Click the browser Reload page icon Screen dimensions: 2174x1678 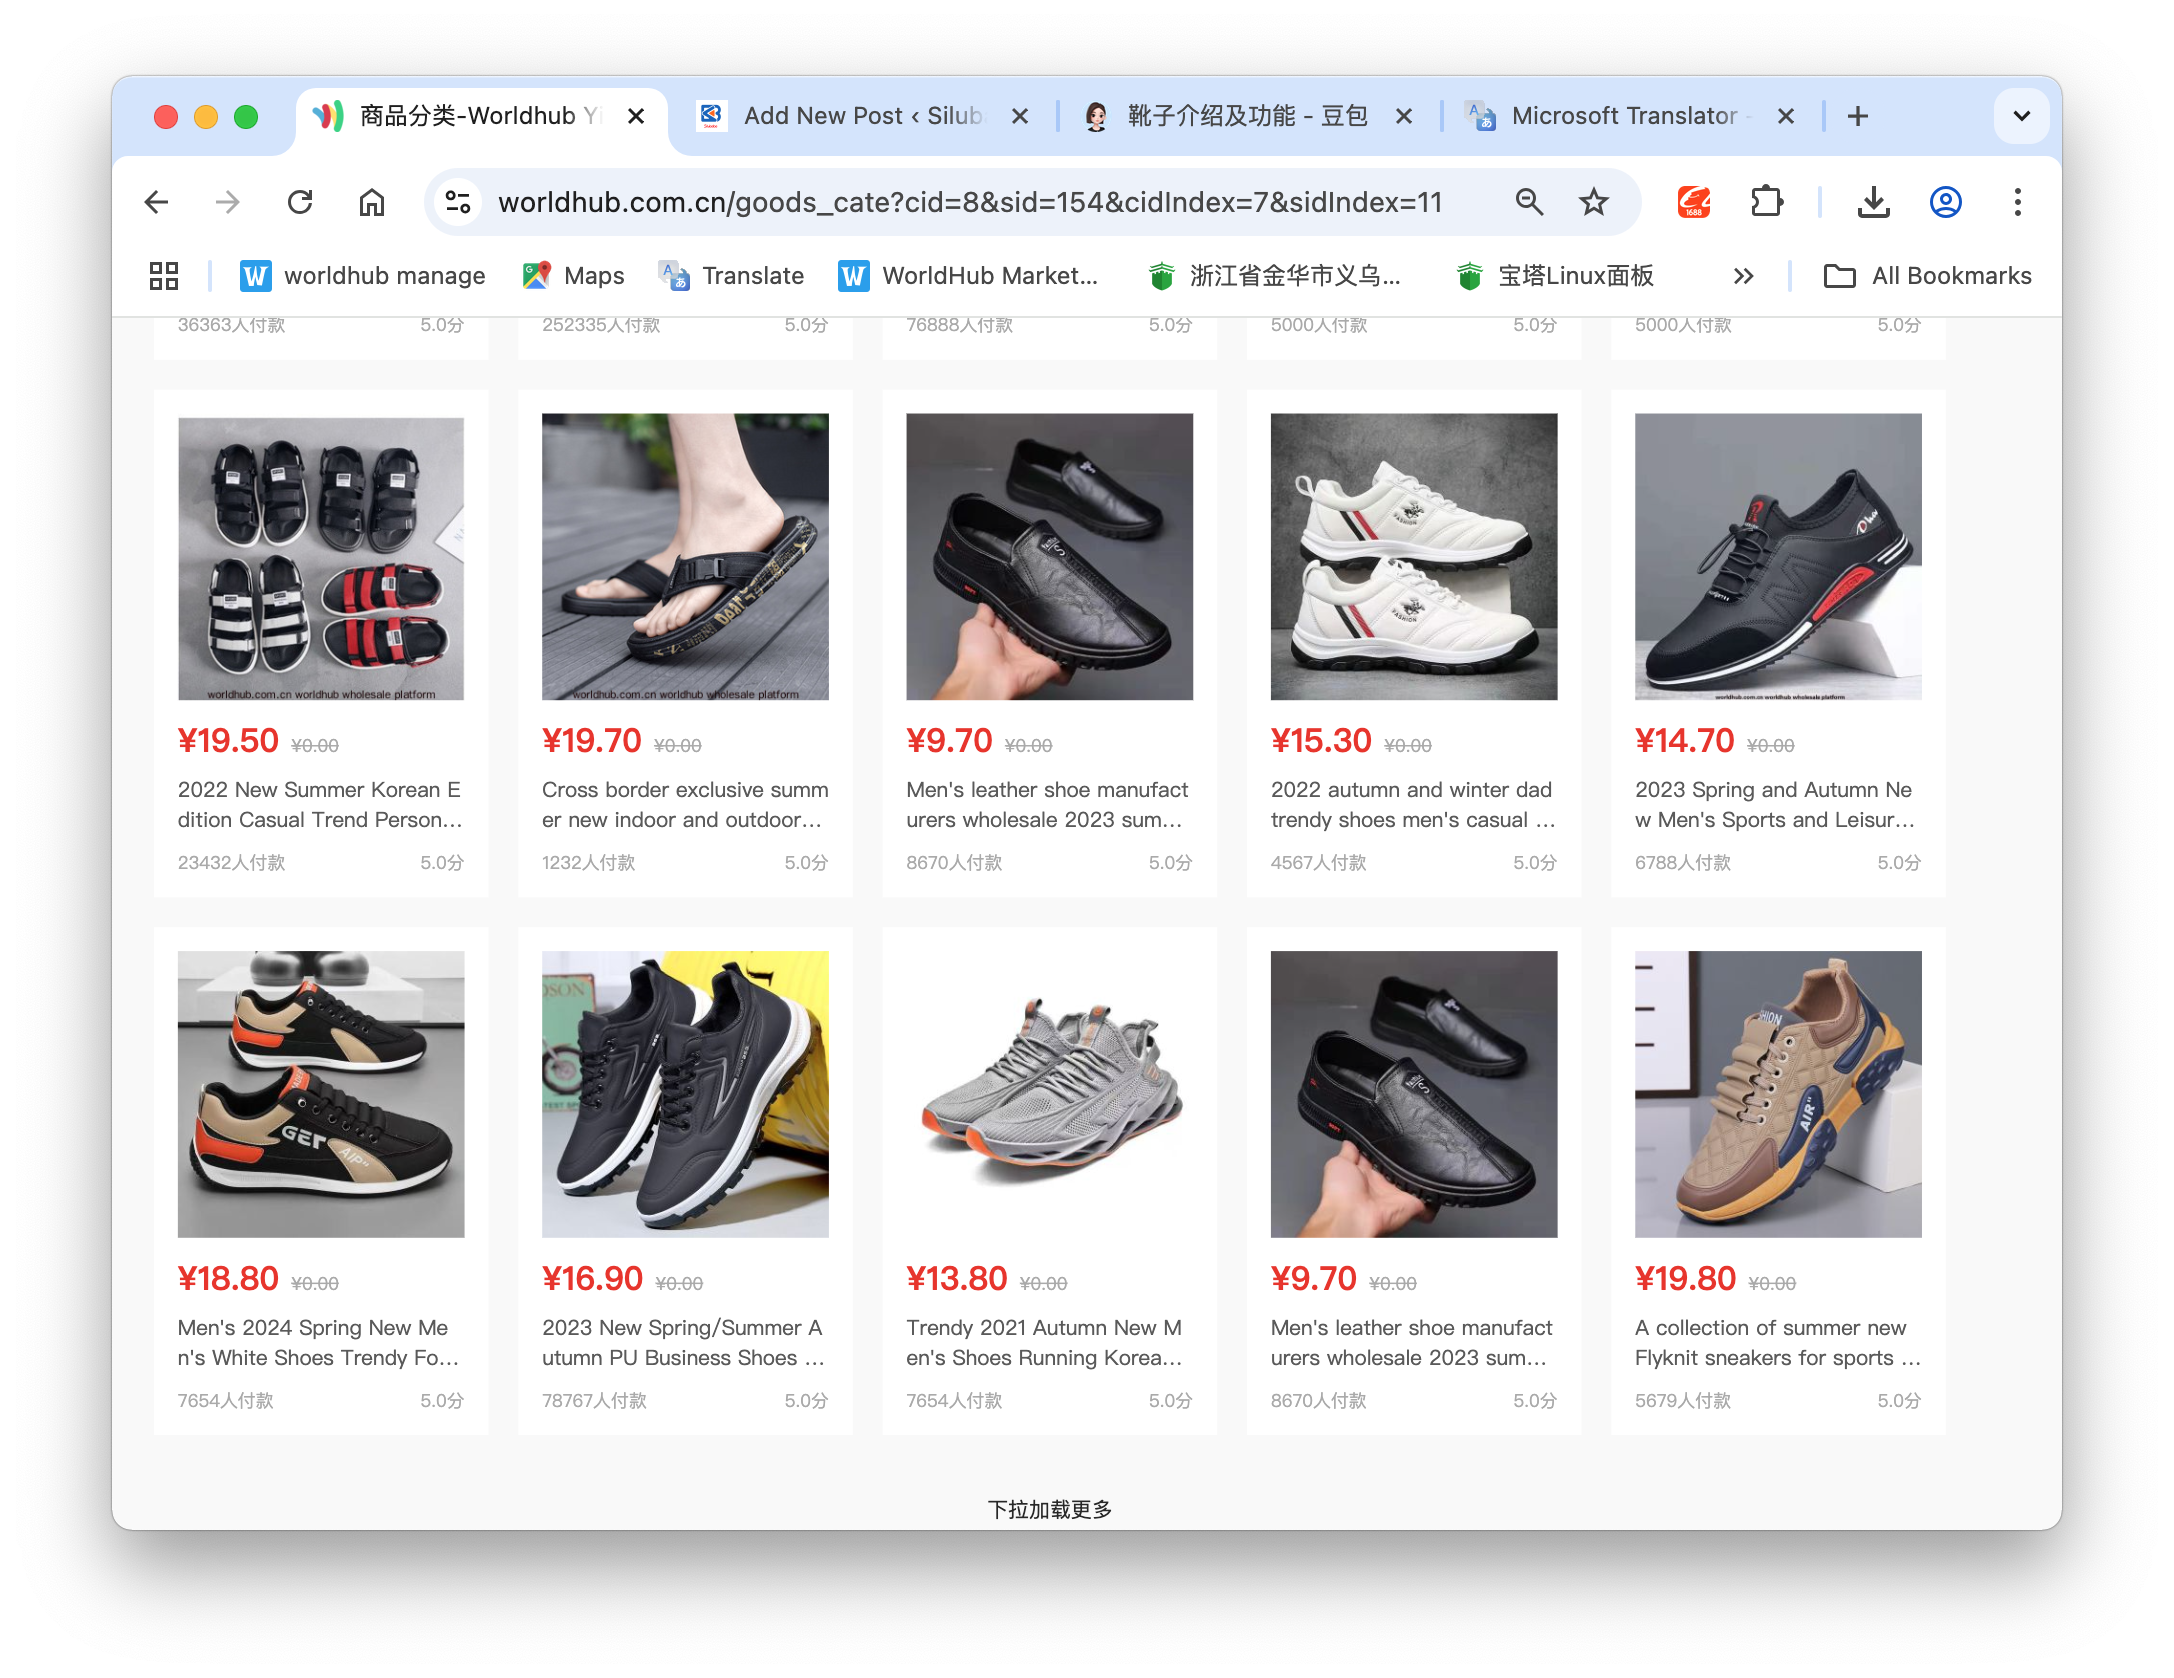click(300, 203)
